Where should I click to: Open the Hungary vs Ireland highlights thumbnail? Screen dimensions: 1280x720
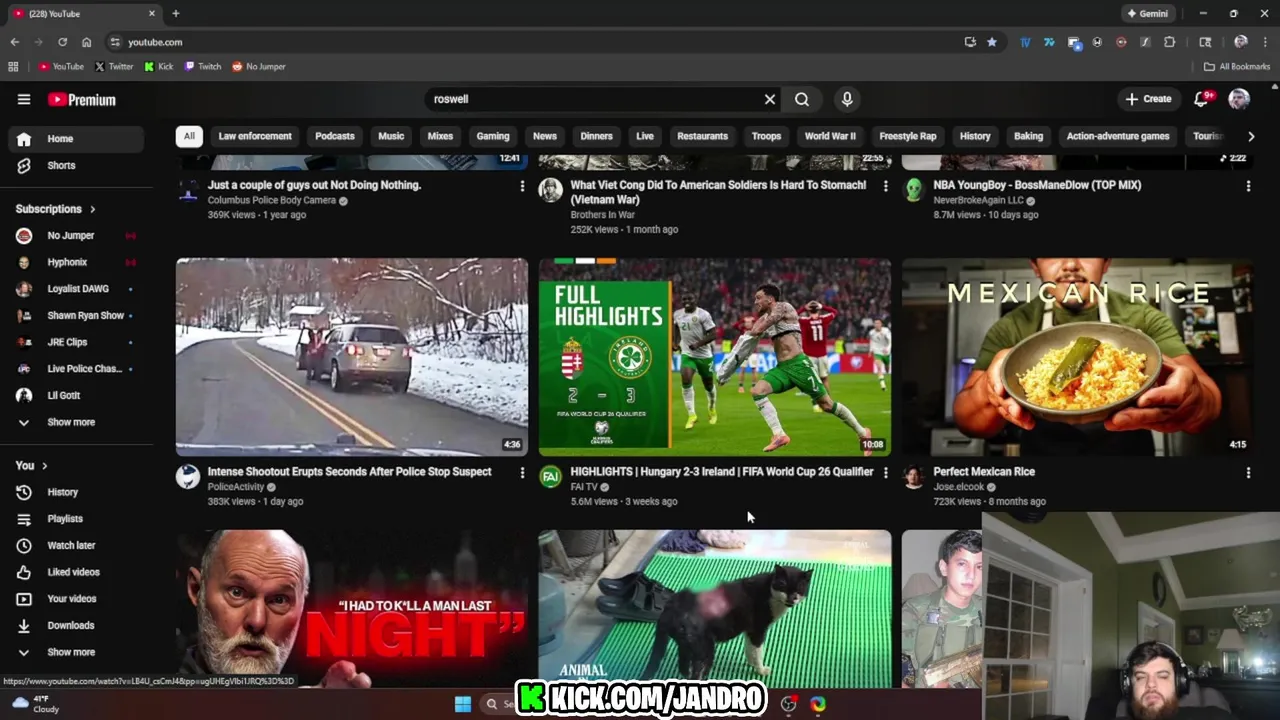pos(715,357)
